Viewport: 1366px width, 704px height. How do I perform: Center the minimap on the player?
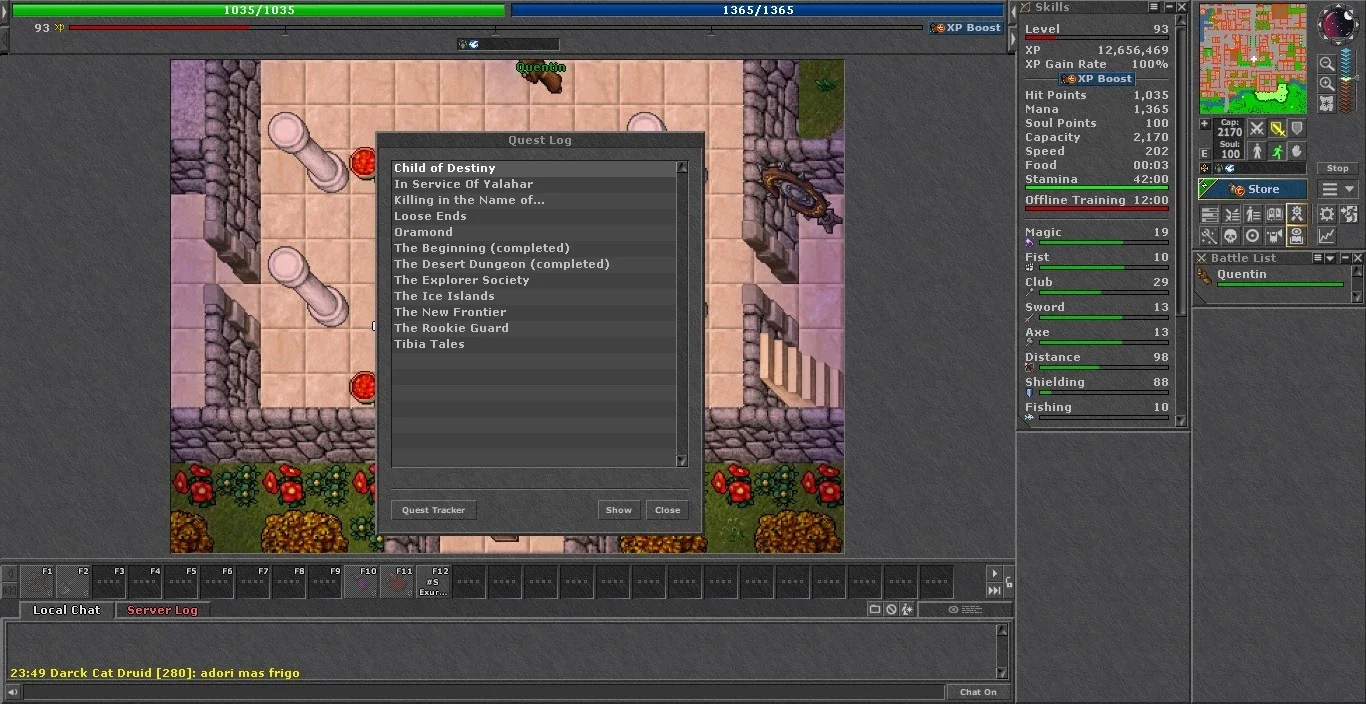pyautogui.click(x=1327, y=103)
